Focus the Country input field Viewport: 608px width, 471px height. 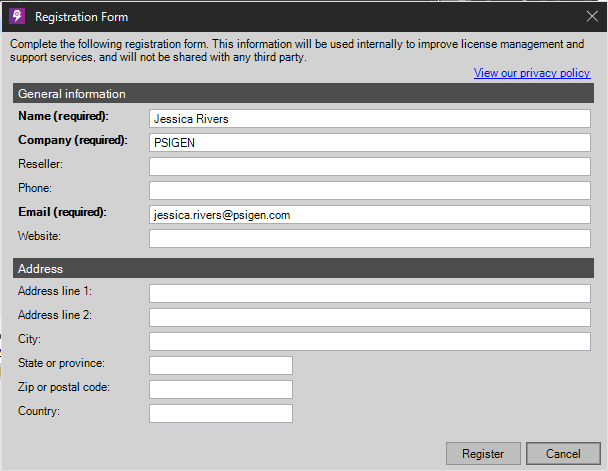221,414
